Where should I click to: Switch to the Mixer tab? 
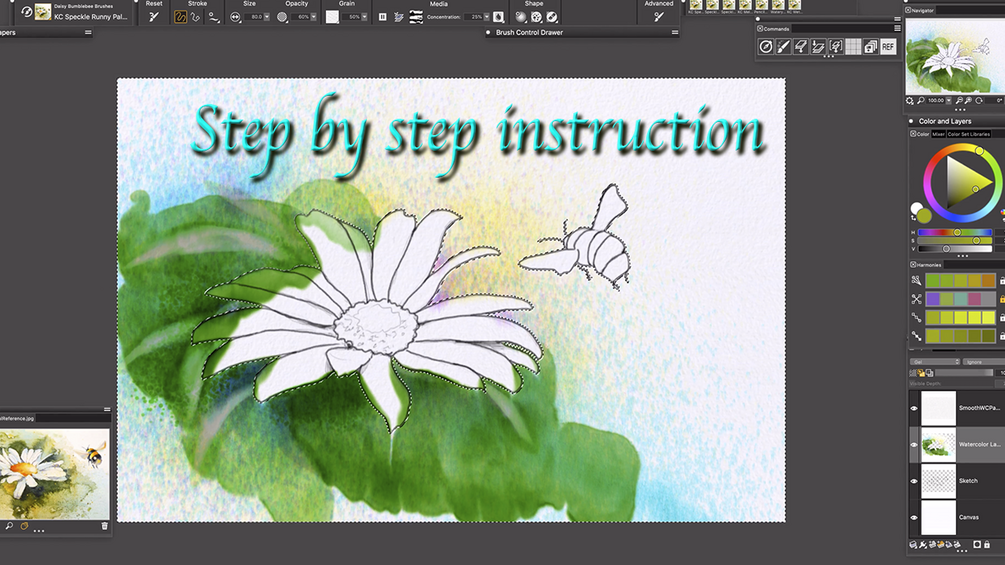point(938,134)
